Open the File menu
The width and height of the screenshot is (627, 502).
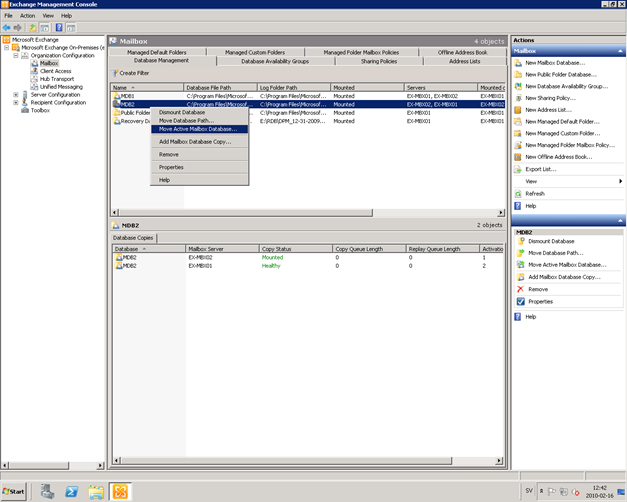click(x=8, y=16)
